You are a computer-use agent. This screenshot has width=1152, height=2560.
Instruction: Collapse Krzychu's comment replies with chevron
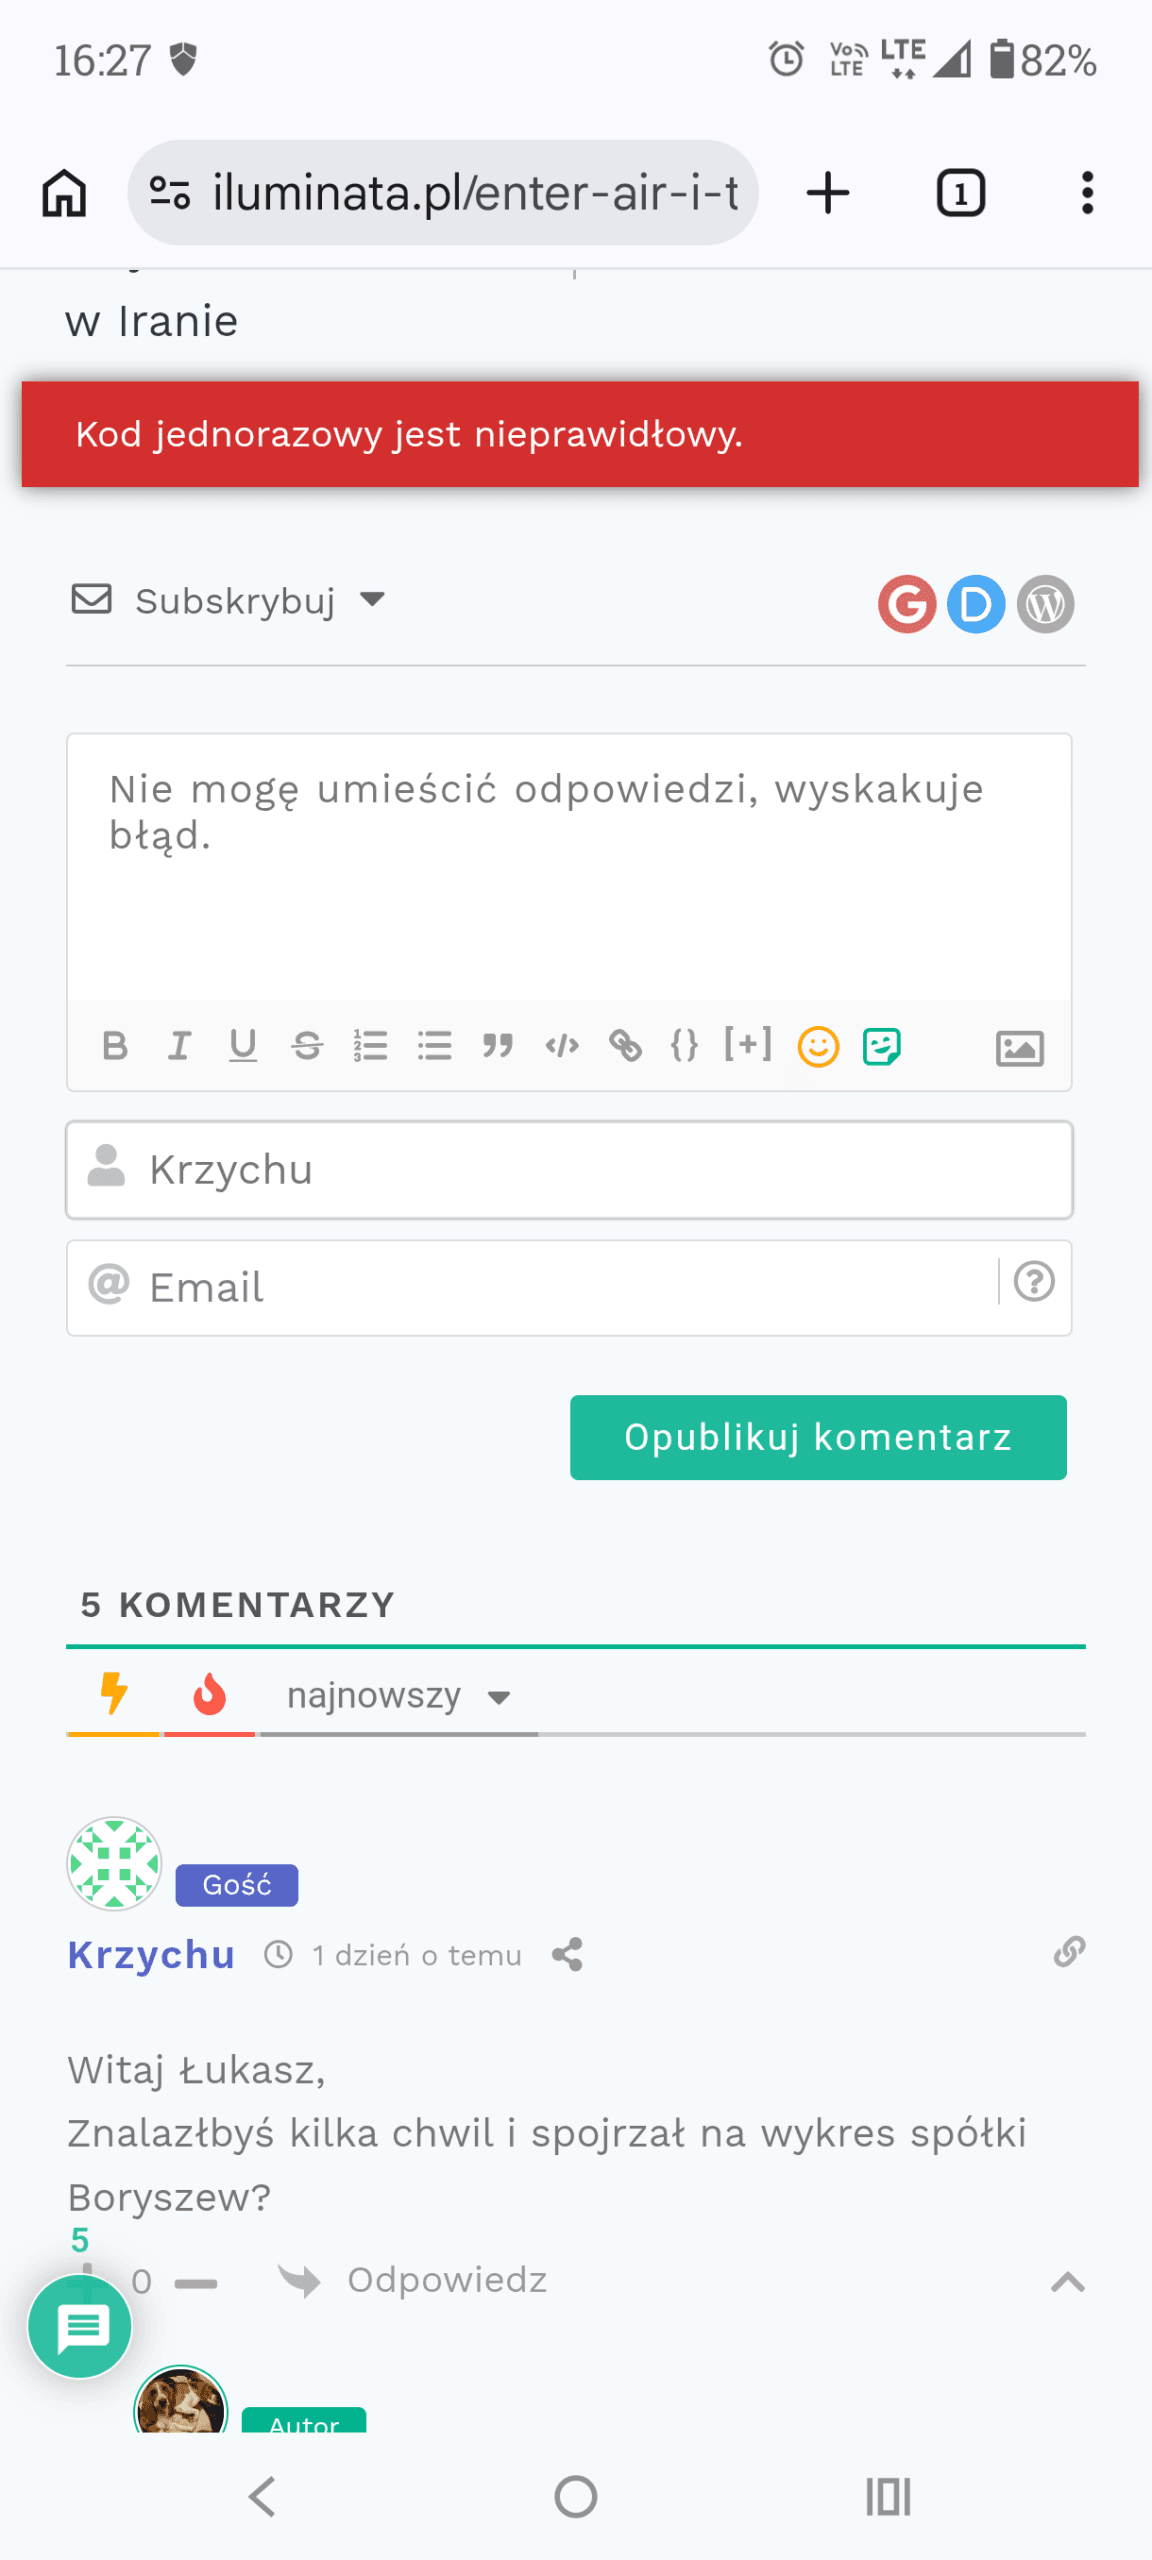[1067, 2281]
